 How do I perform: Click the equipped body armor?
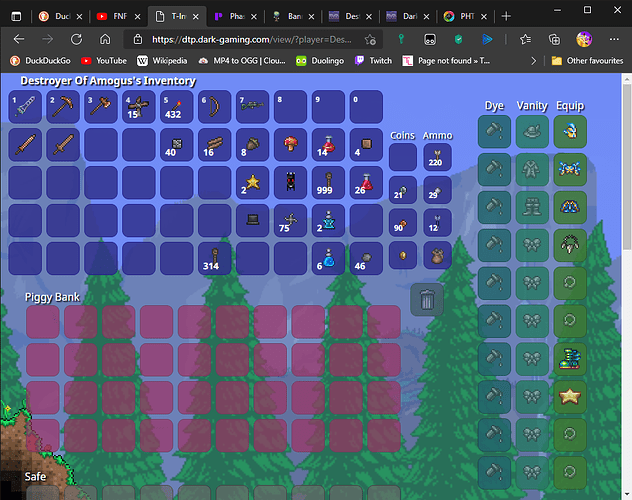[570, 170]
